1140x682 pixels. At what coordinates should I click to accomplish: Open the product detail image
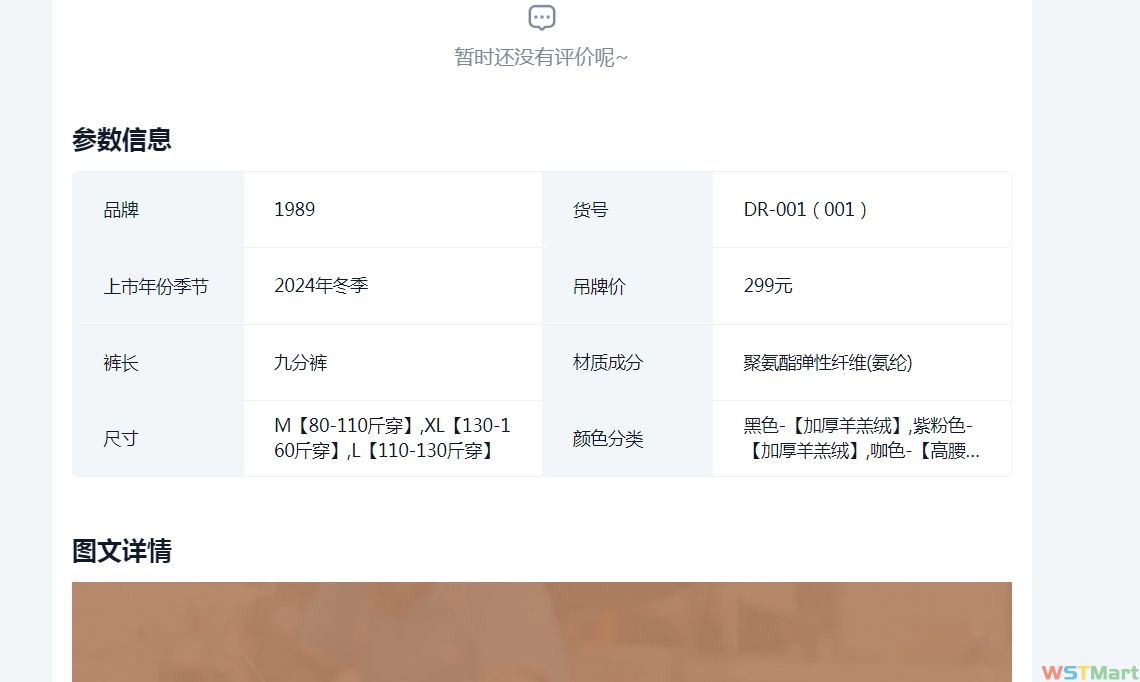click(x=541, y=631)
